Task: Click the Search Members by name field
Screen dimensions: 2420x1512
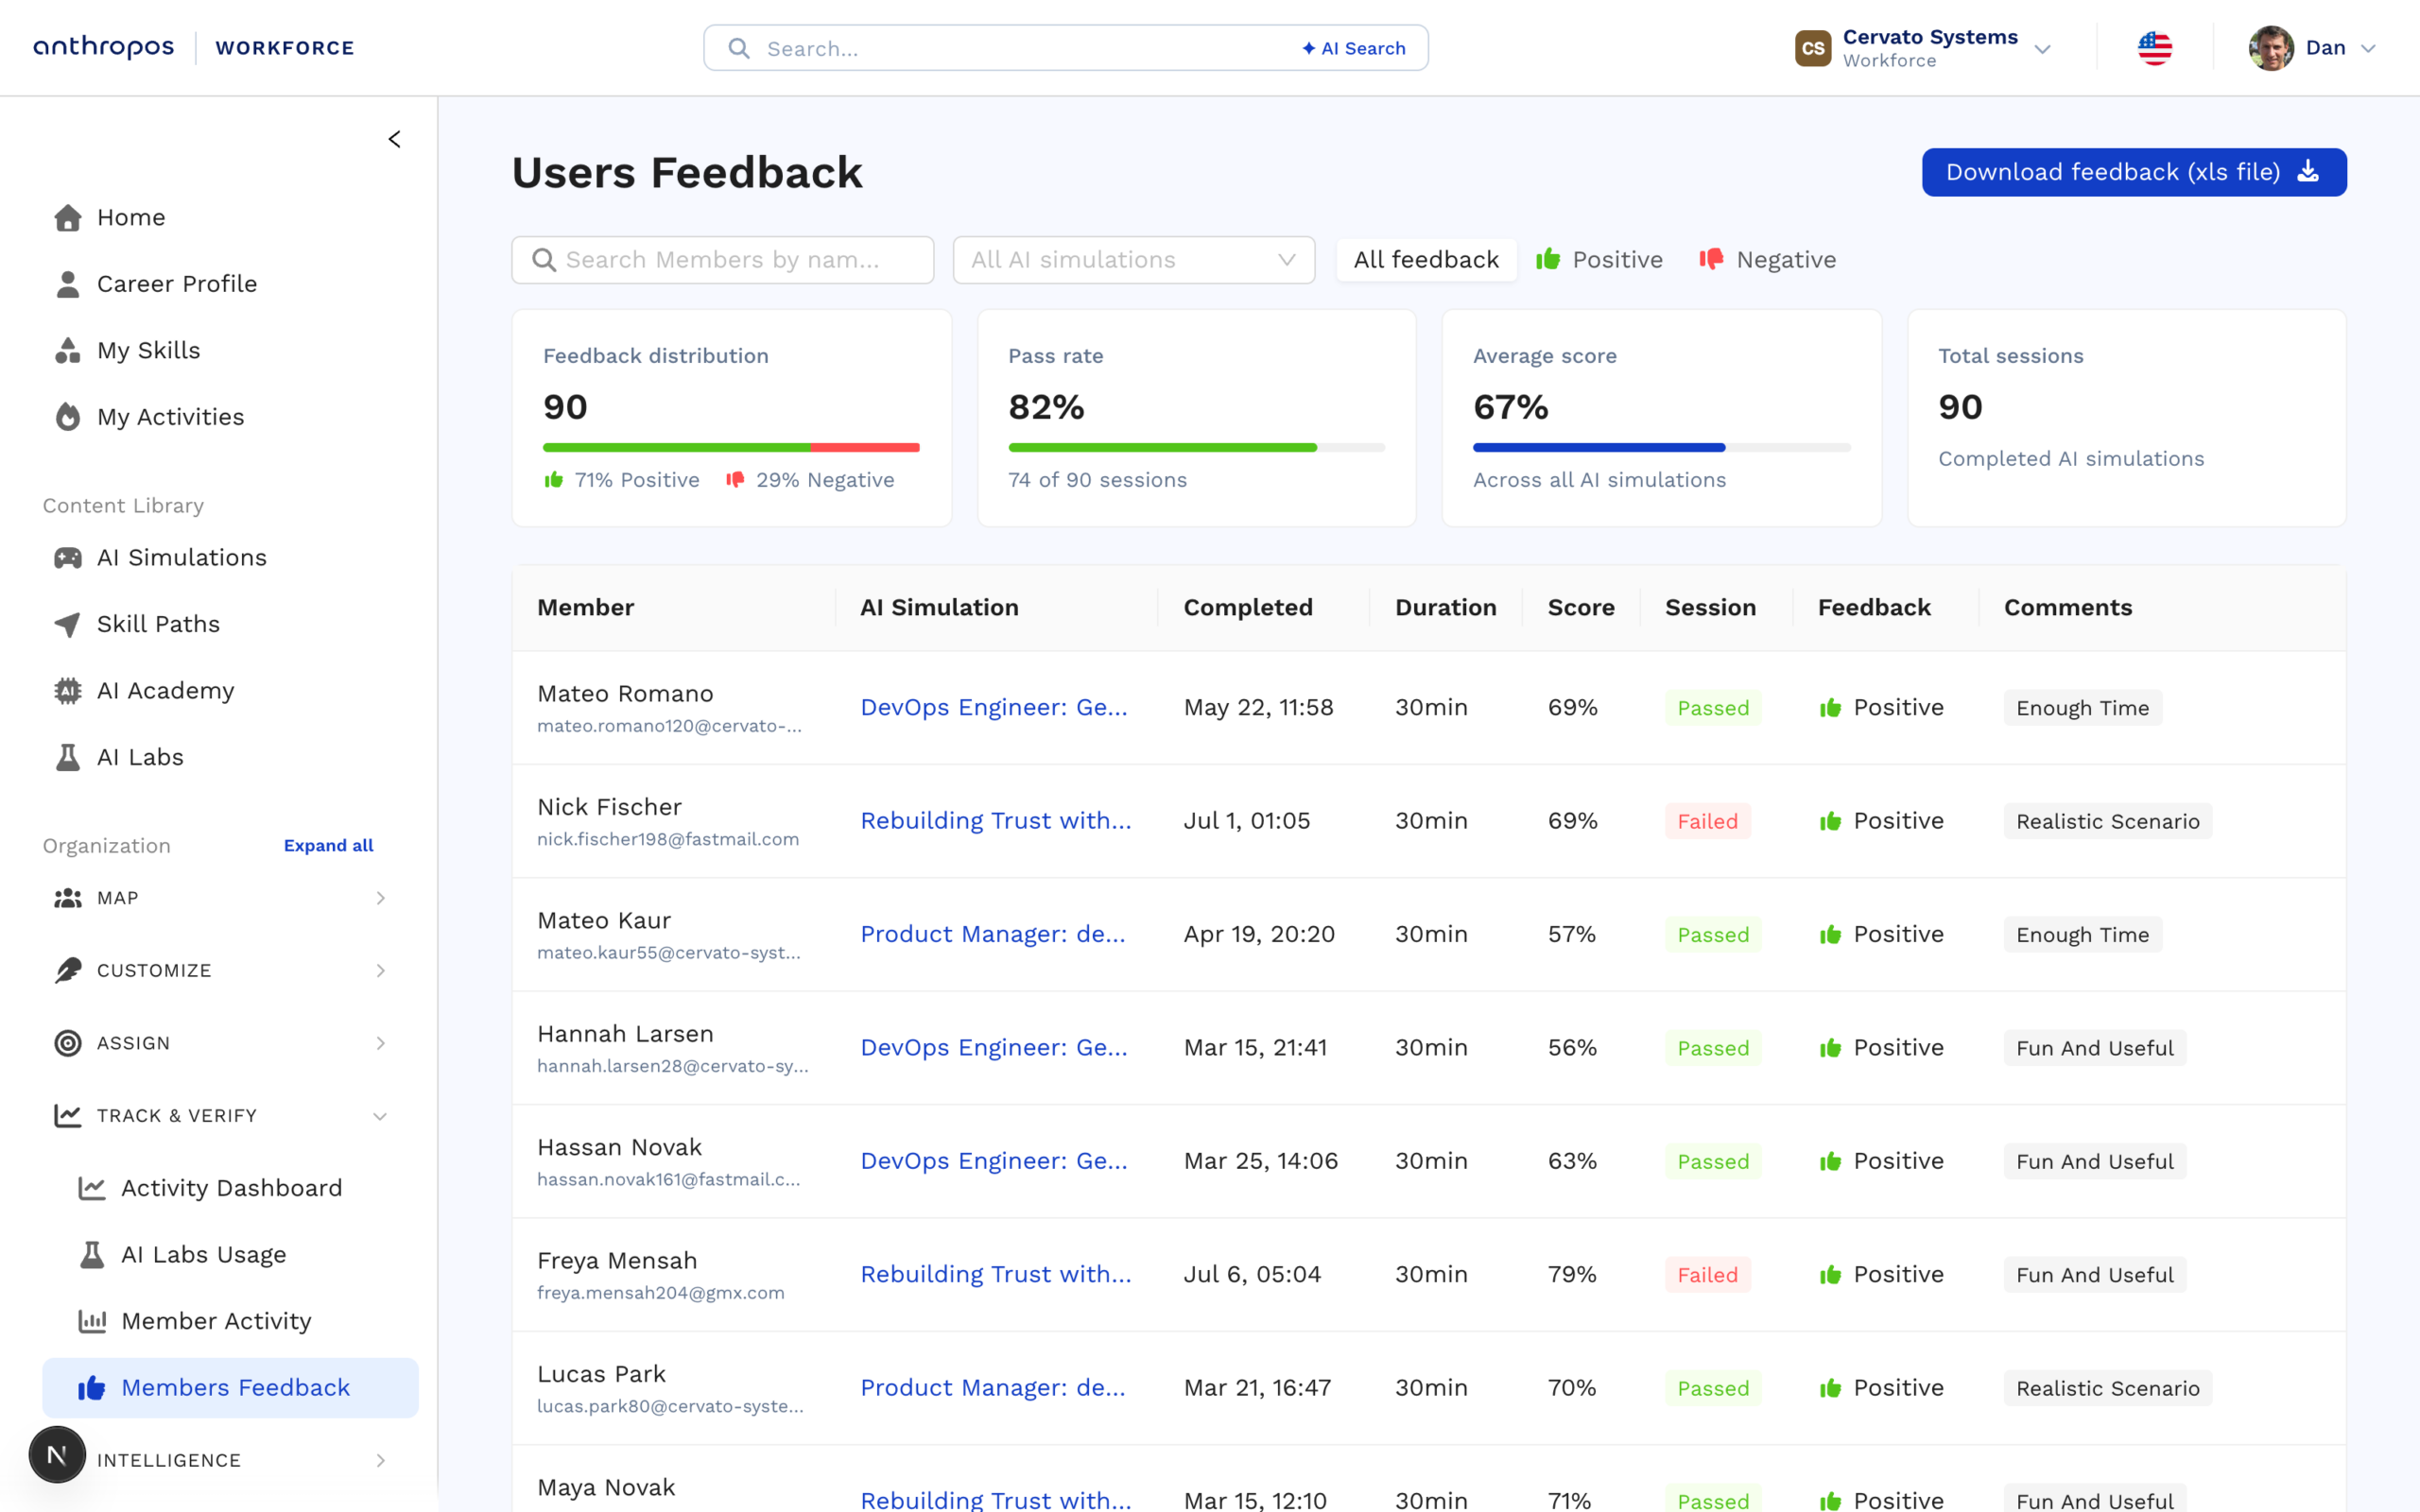Action: (722, 260)
